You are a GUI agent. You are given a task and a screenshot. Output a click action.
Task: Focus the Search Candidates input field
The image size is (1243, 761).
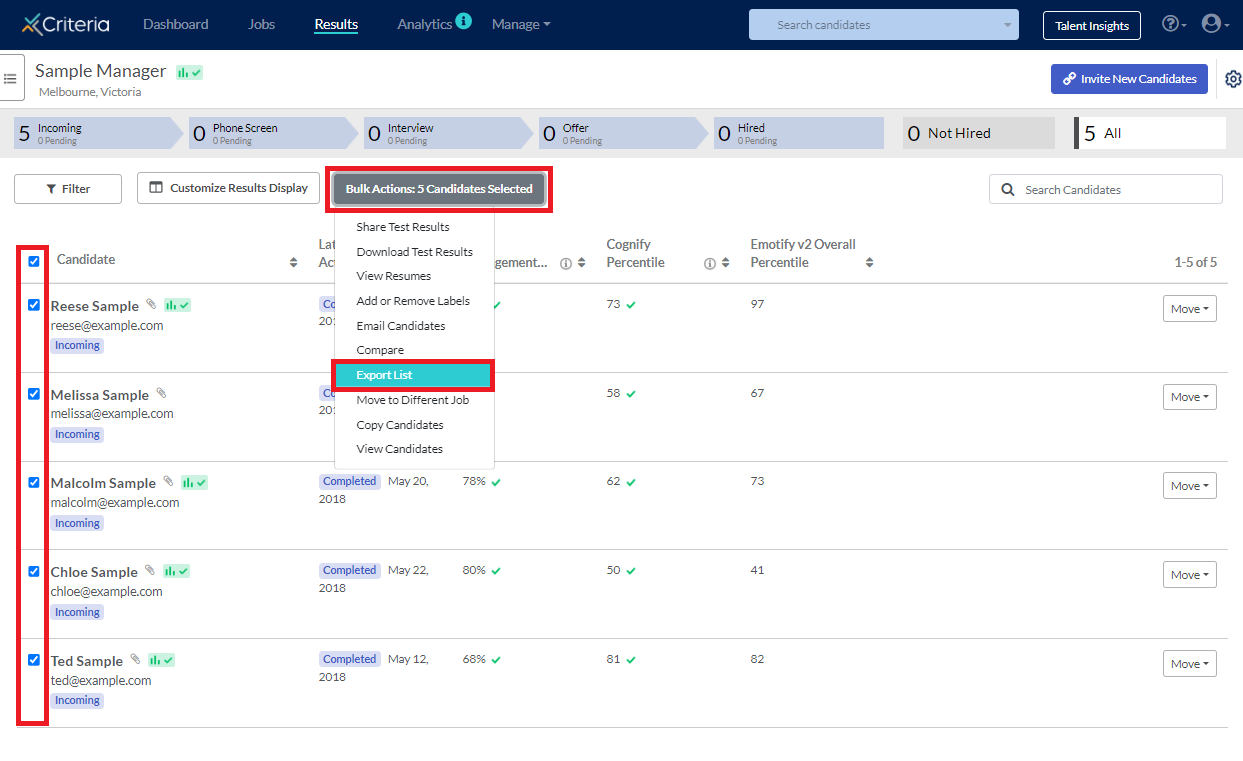(x=1106, y=190)
